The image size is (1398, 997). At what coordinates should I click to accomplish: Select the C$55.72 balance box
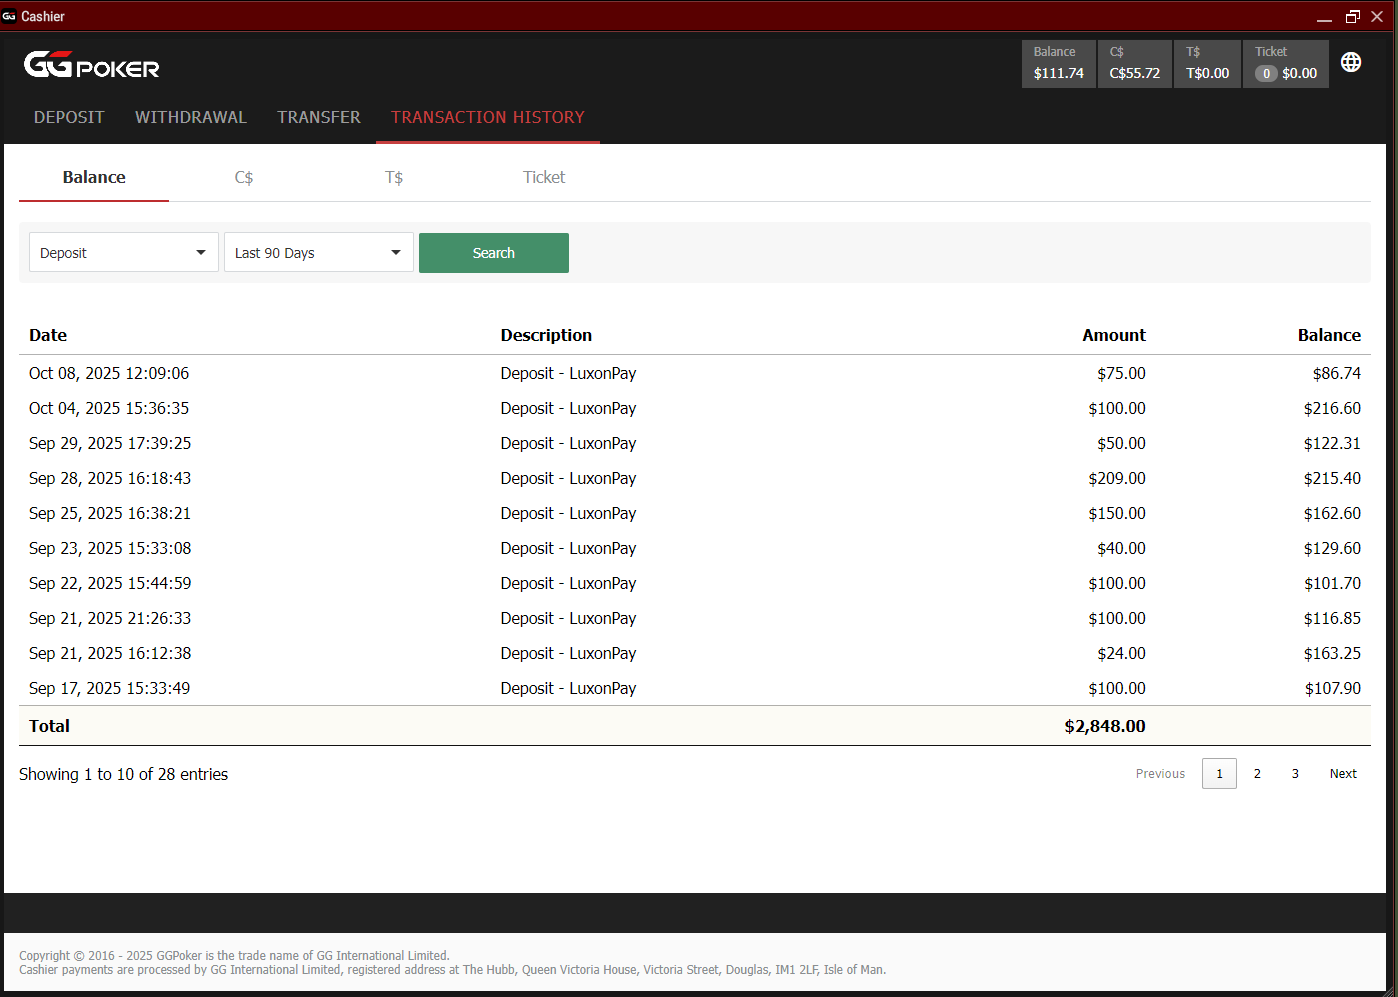pyautogui.click(x=1134, y=64)
